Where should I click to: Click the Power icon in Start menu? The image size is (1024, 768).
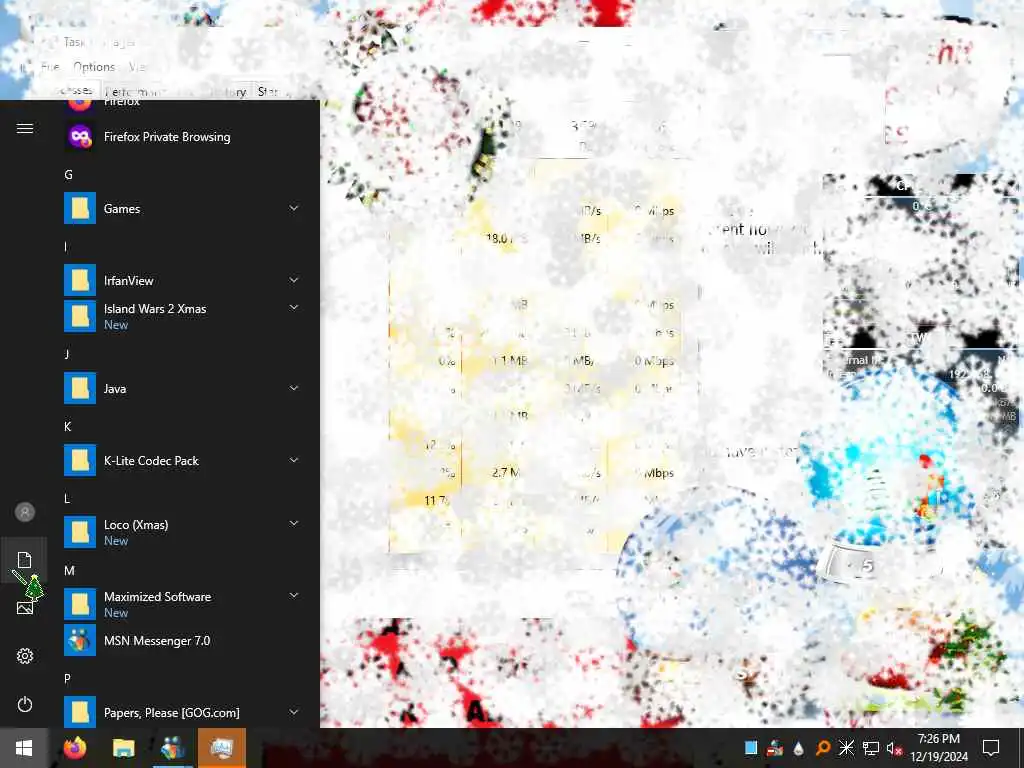tap(25, 704)
